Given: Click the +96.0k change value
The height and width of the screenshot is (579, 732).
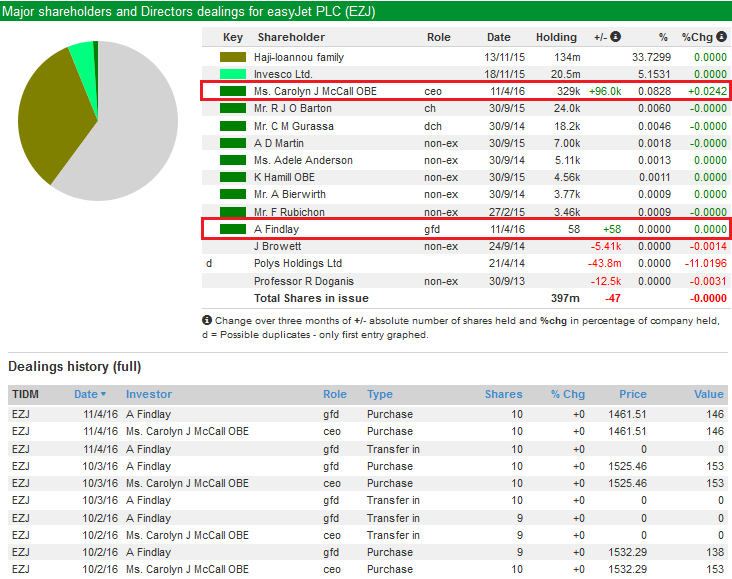Looking at the screenshot, I should 605,91.
